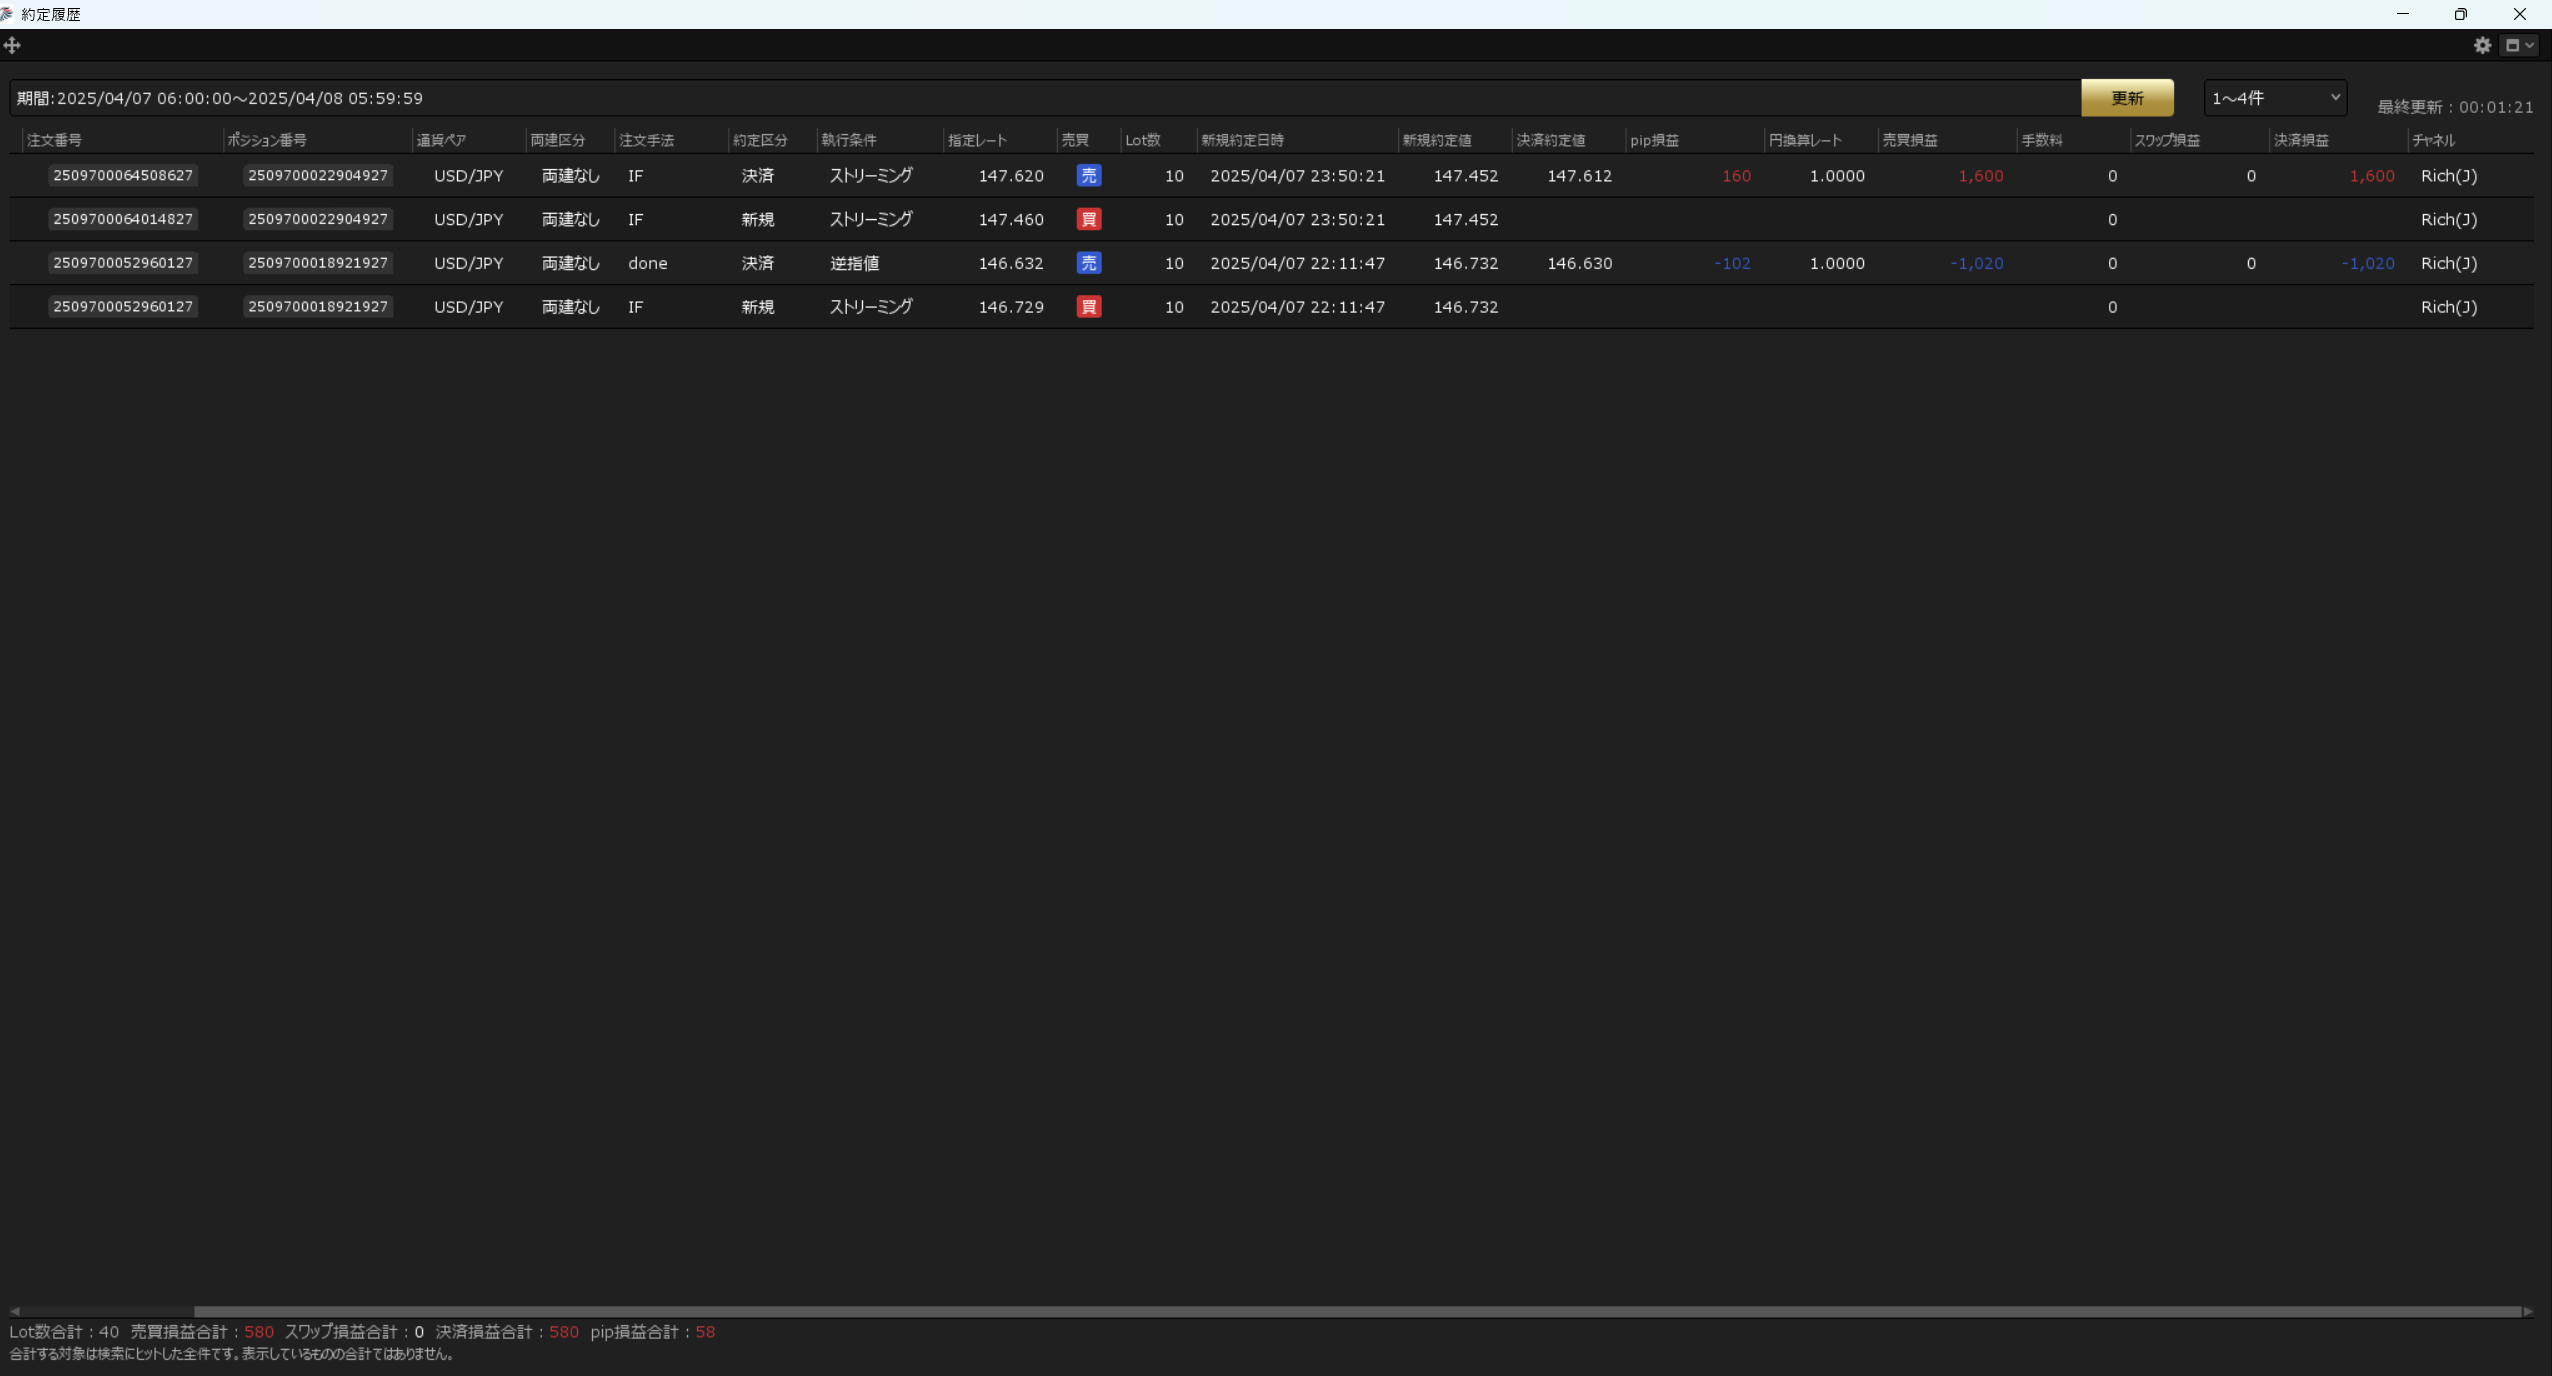The image size is (2552, 1376).
Task: Open order number 2509700064508627
Action: [123, 176]
